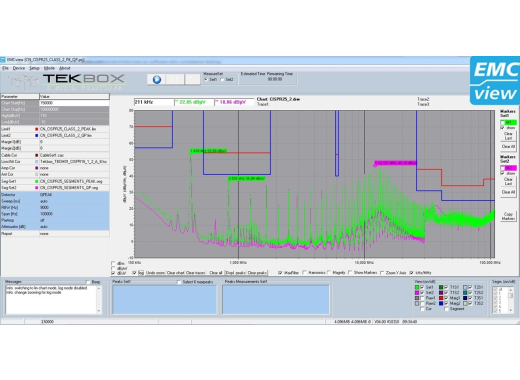
Task: Toggle the Marg2 view checkbox
Action: pyautogui.click(x=446, y=303)
